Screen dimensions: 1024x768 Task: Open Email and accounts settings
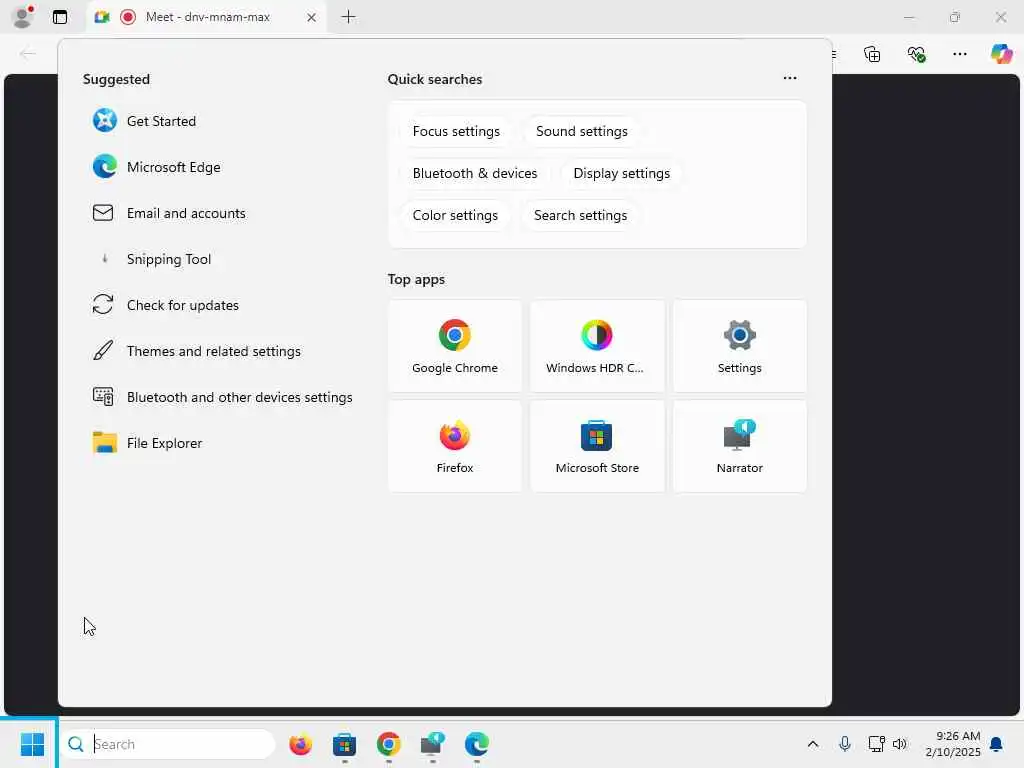click(169, 213)
